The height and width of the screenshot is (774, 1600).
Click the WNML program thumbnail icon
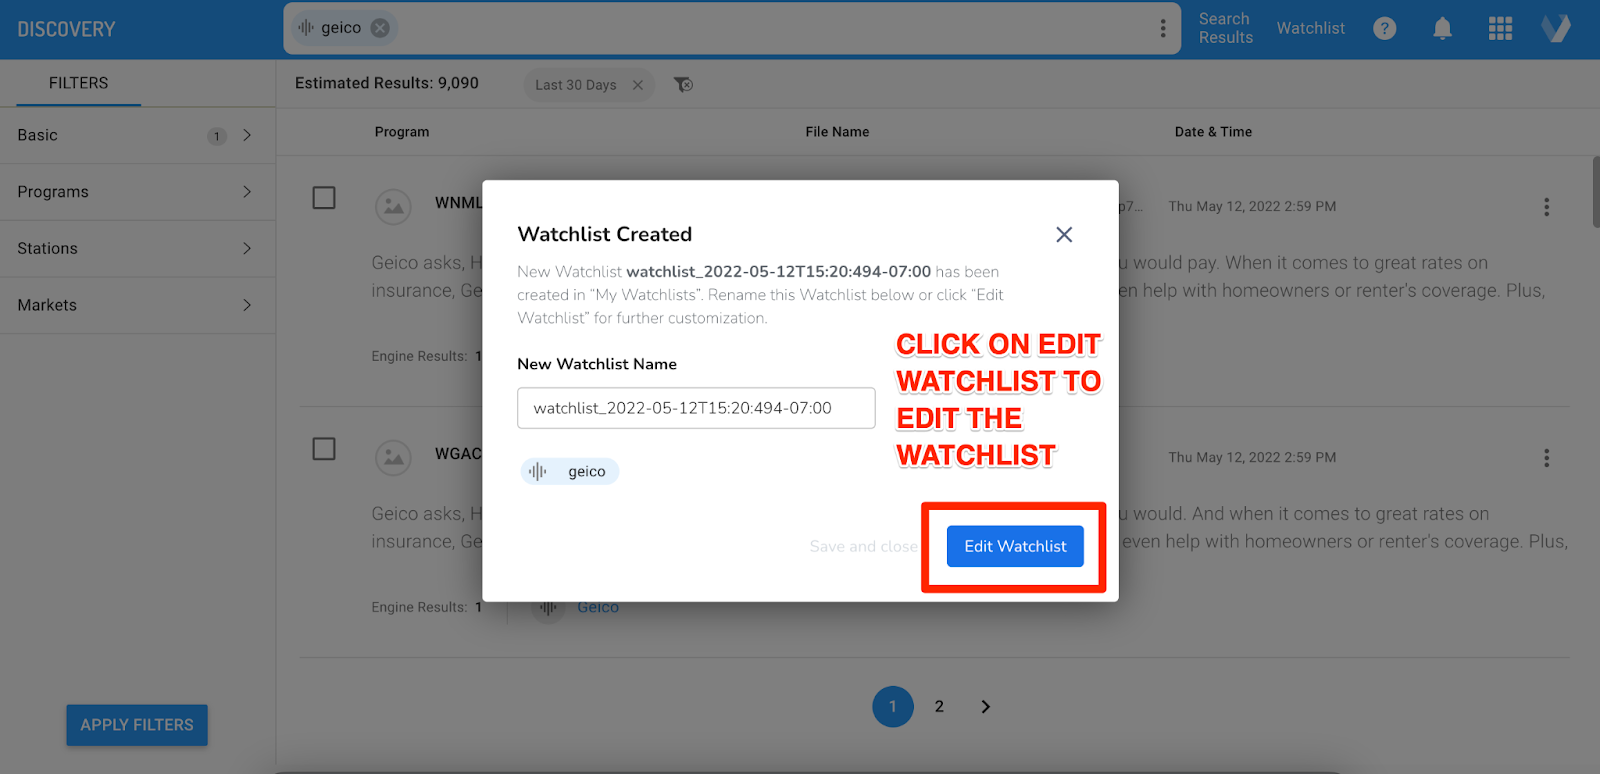(393, 207)
